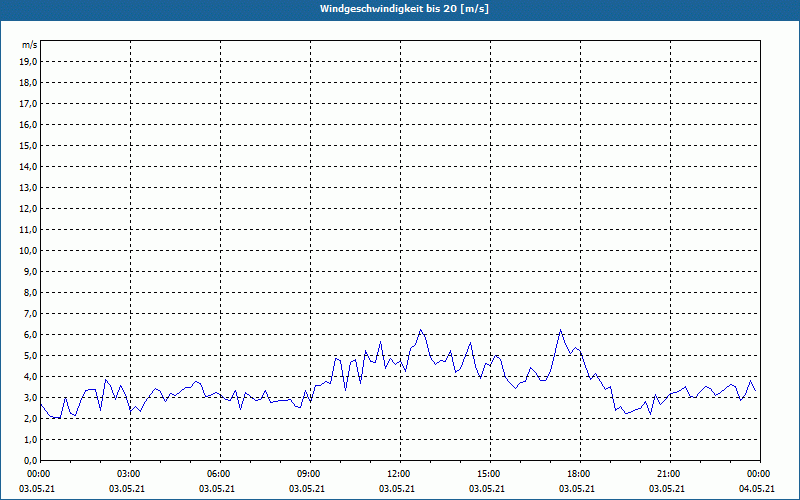Click the 3,0 y-axis label

tap(31, 397)
